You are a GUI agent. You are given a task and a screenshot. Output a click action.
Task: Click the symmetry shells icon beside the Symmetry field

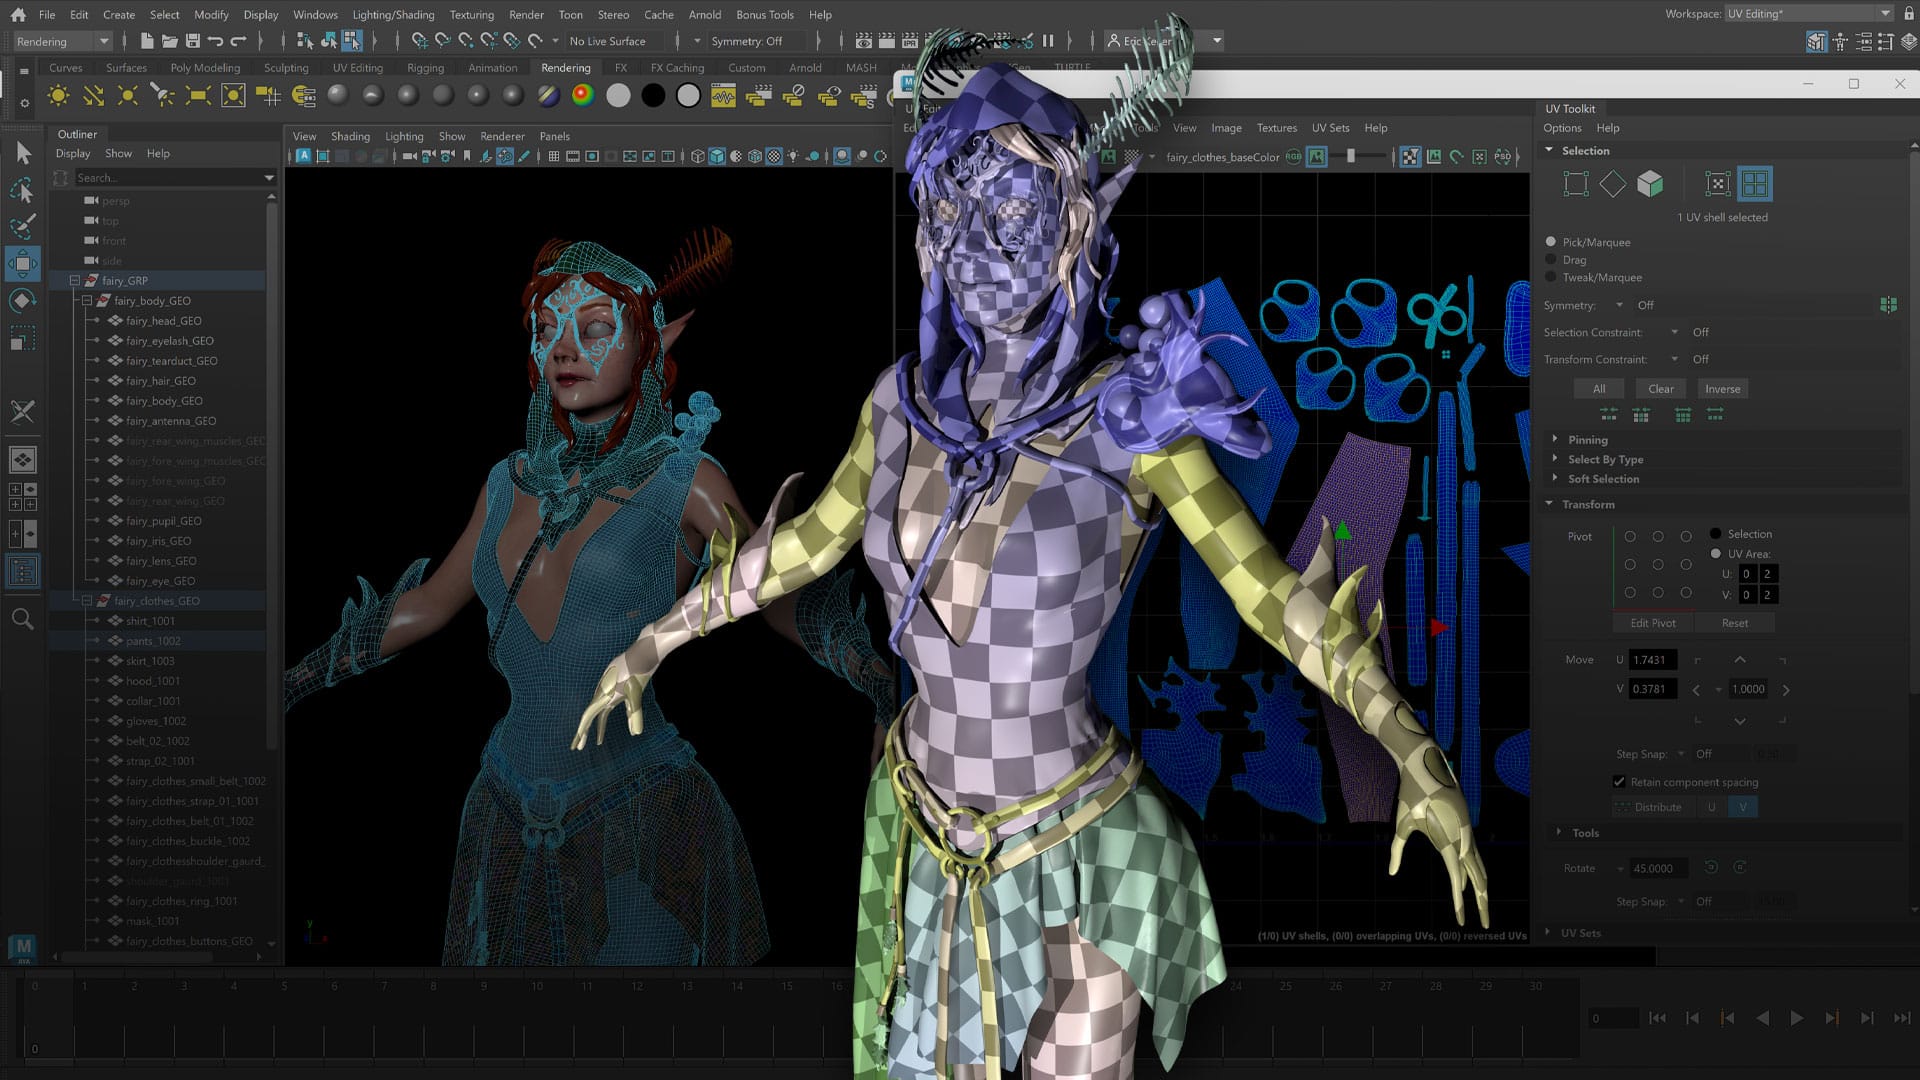[x=1890, y=305]
